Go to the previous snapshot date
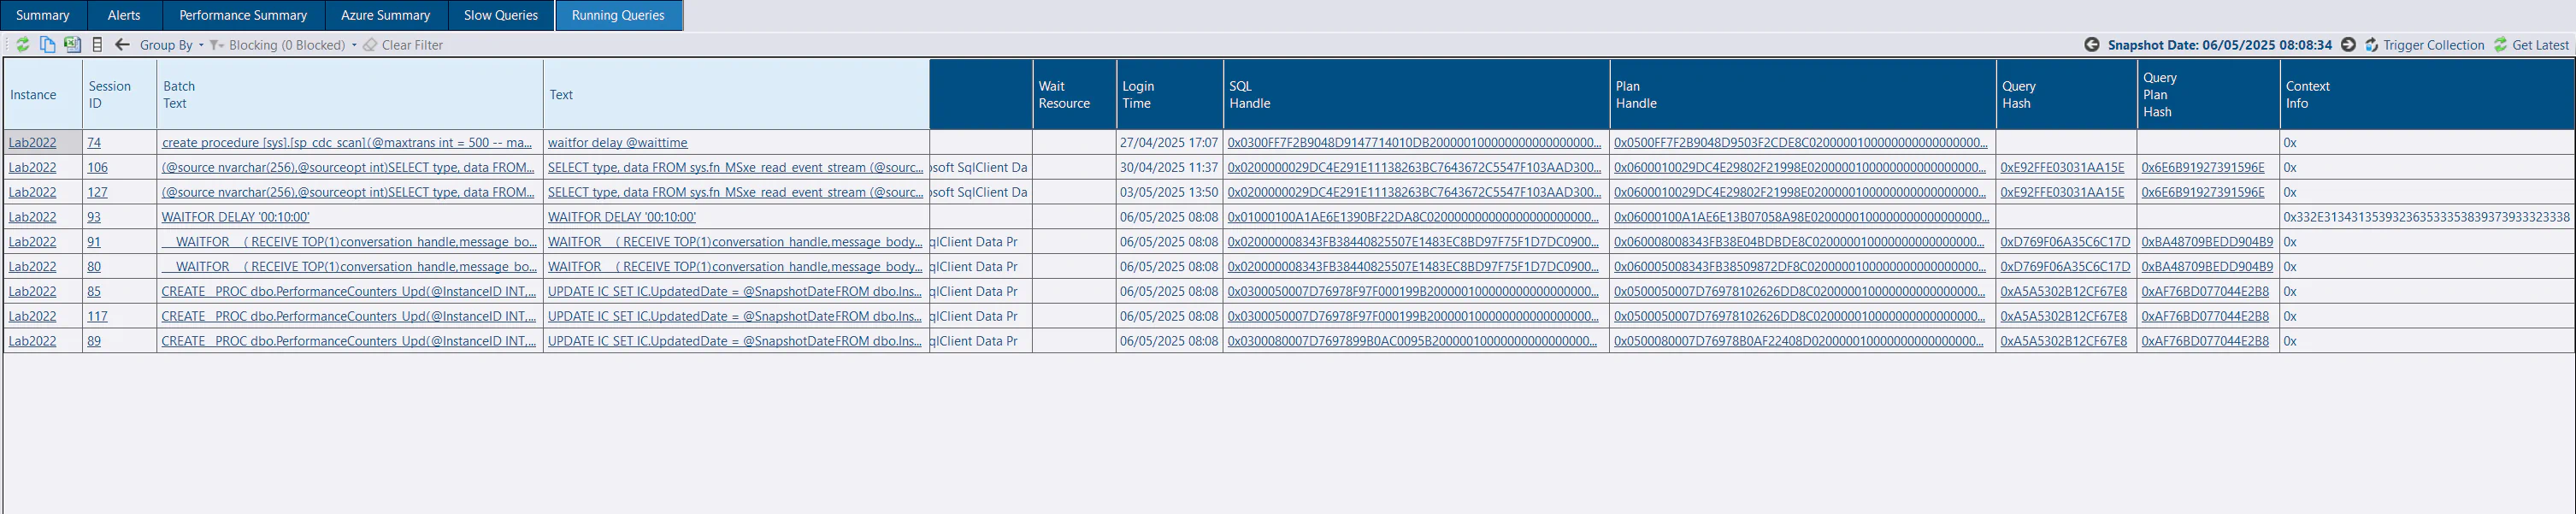 pos(2091,45)
